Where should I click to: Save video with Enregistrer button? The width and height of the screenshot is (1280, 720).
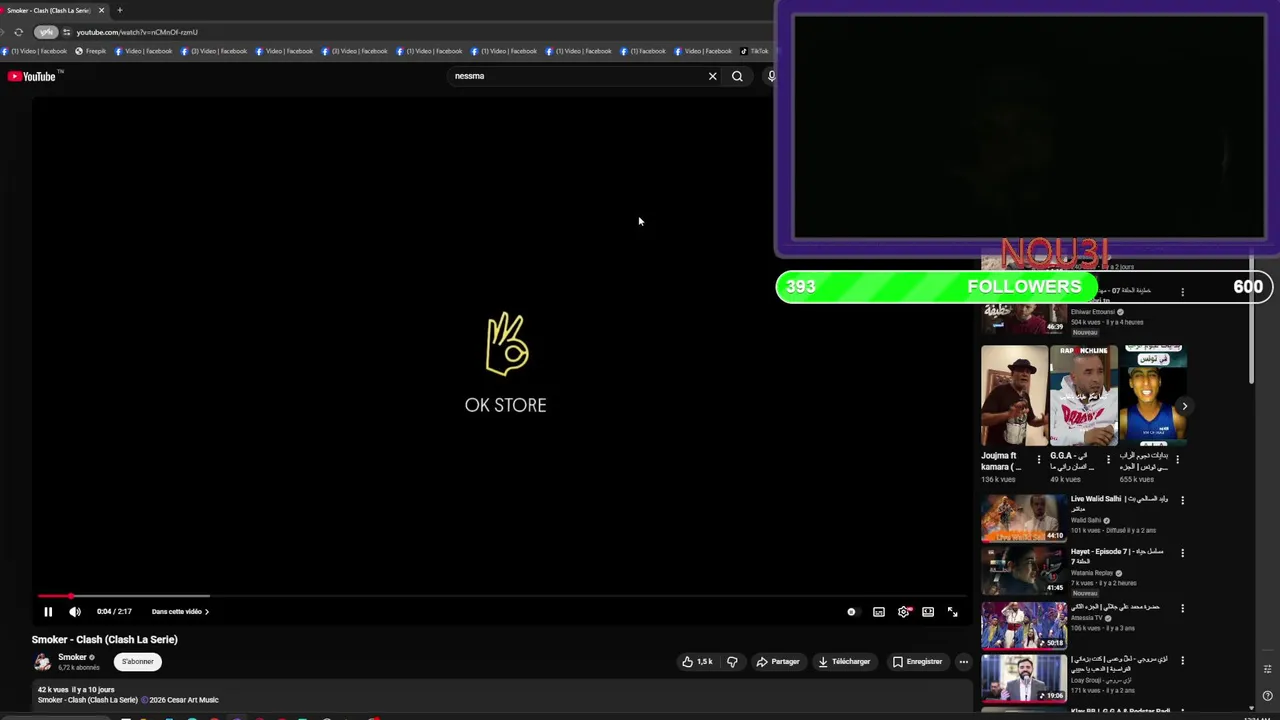tap(917, 662)
